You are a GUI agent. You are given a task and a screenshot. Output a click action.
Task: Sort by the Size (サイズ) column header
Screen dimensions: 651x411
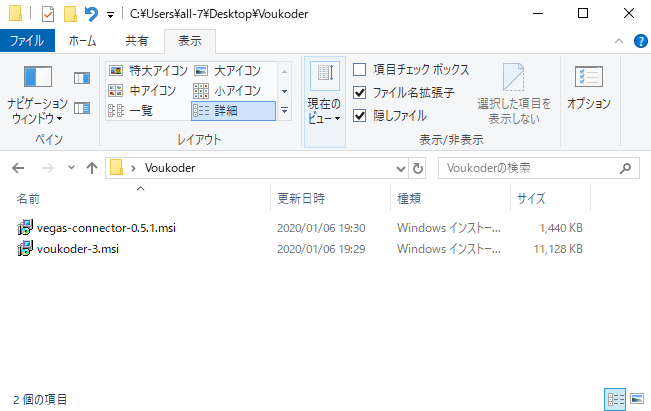pos(530,199)
